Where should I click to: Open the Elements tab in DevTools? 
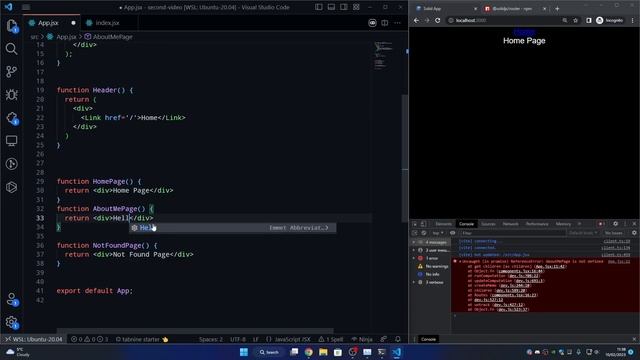coord(443,224)
